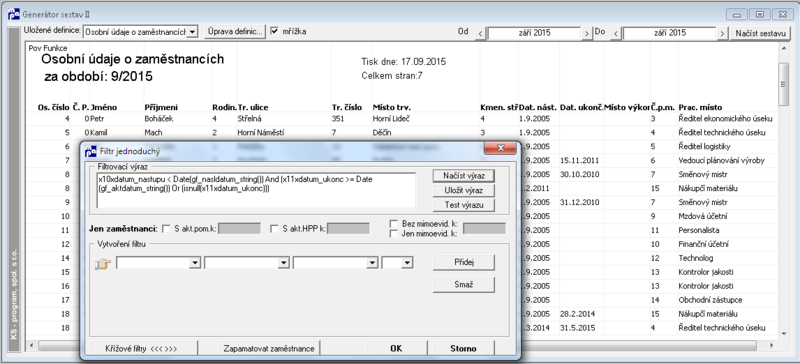
Task: Enable the S akt.pom.k checkbox
Action: (166, 229)
